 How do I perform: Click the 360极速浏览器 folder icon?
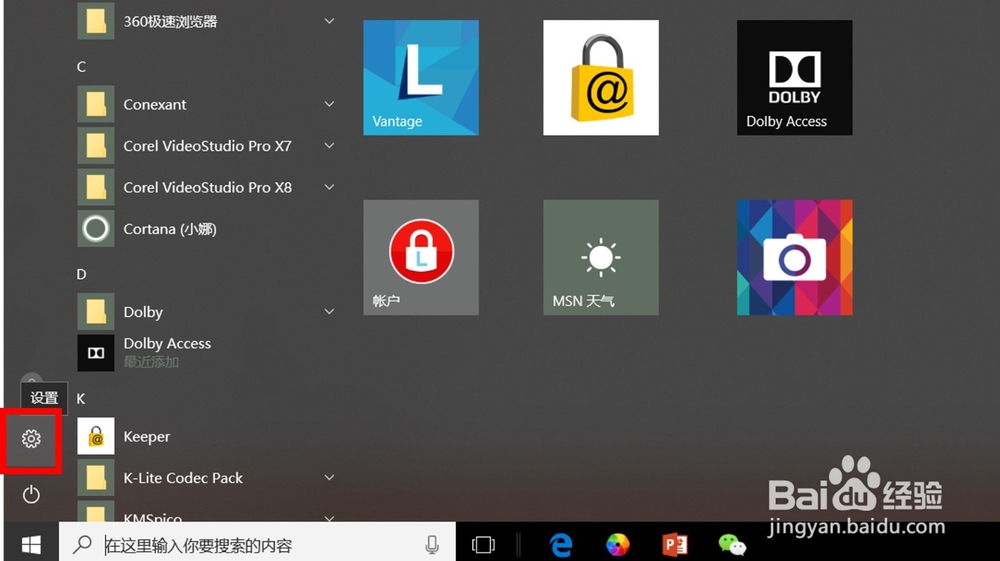(x=96, y=21)
